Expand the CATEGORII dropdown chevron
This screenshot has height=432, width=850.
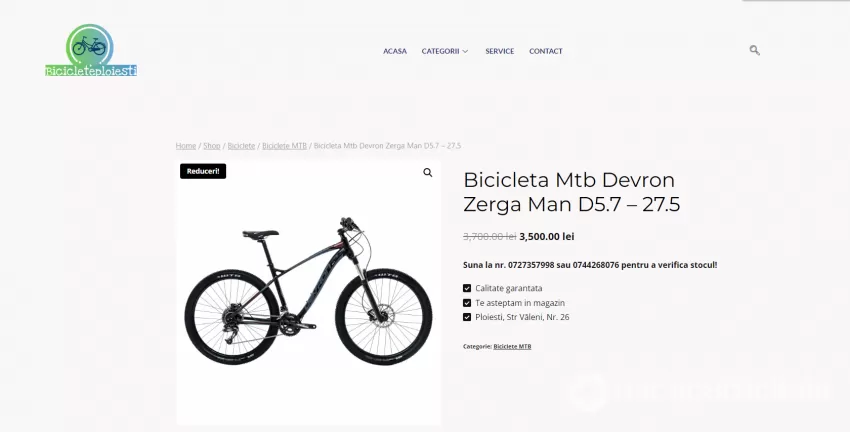coord(465,51)
